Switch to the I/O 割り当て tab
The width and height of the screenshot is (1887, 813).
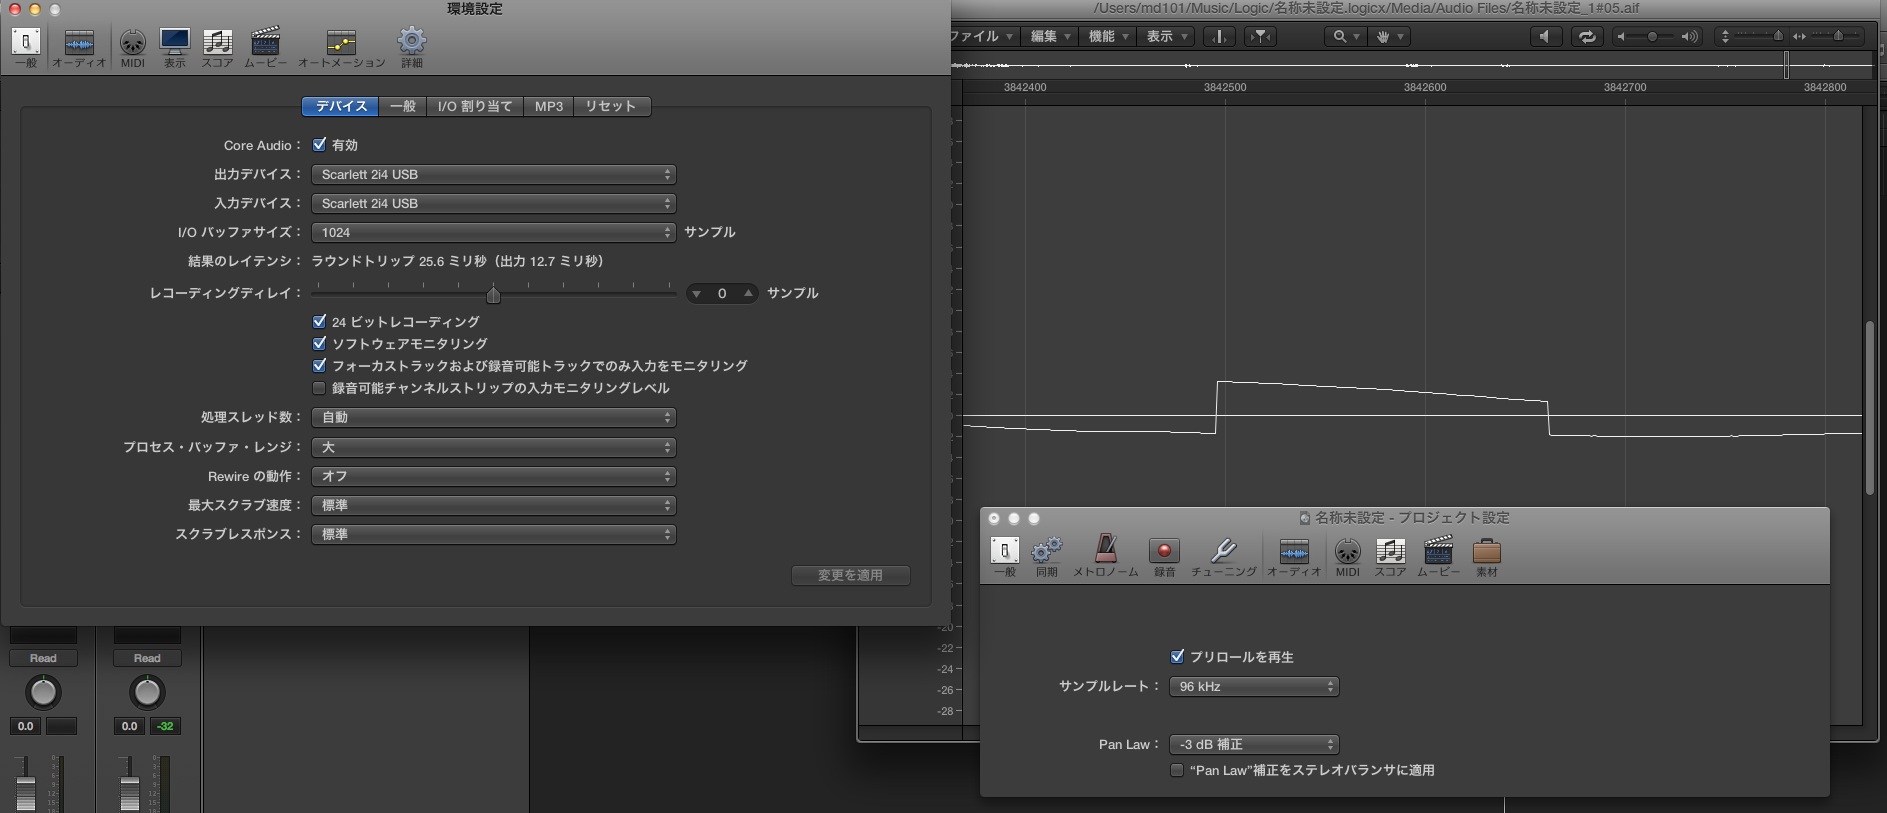pos(475,107)
